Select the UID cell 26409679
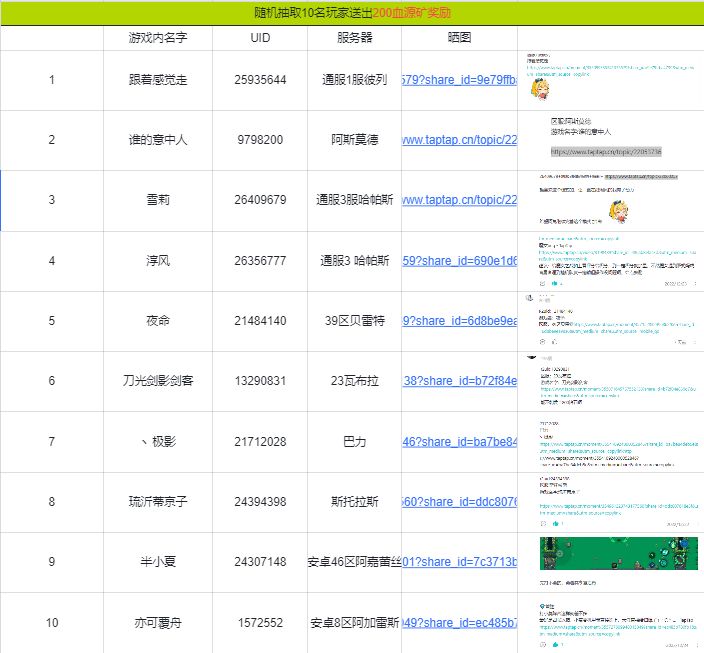The width and height of the screenshot is (704, 653). pos(260,200)
